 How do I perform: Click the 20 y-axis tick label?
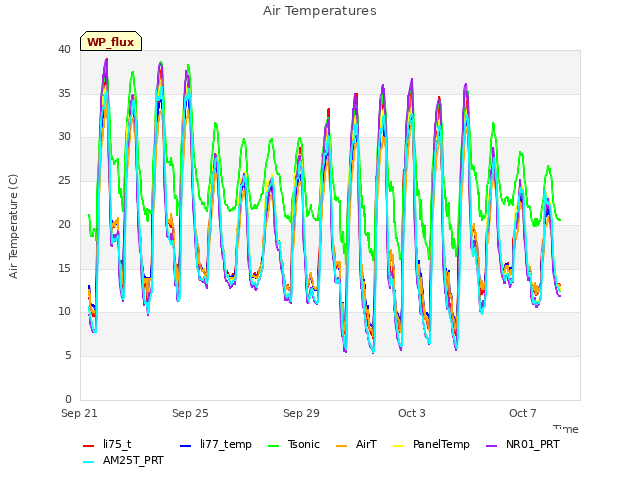pos(64,224)
